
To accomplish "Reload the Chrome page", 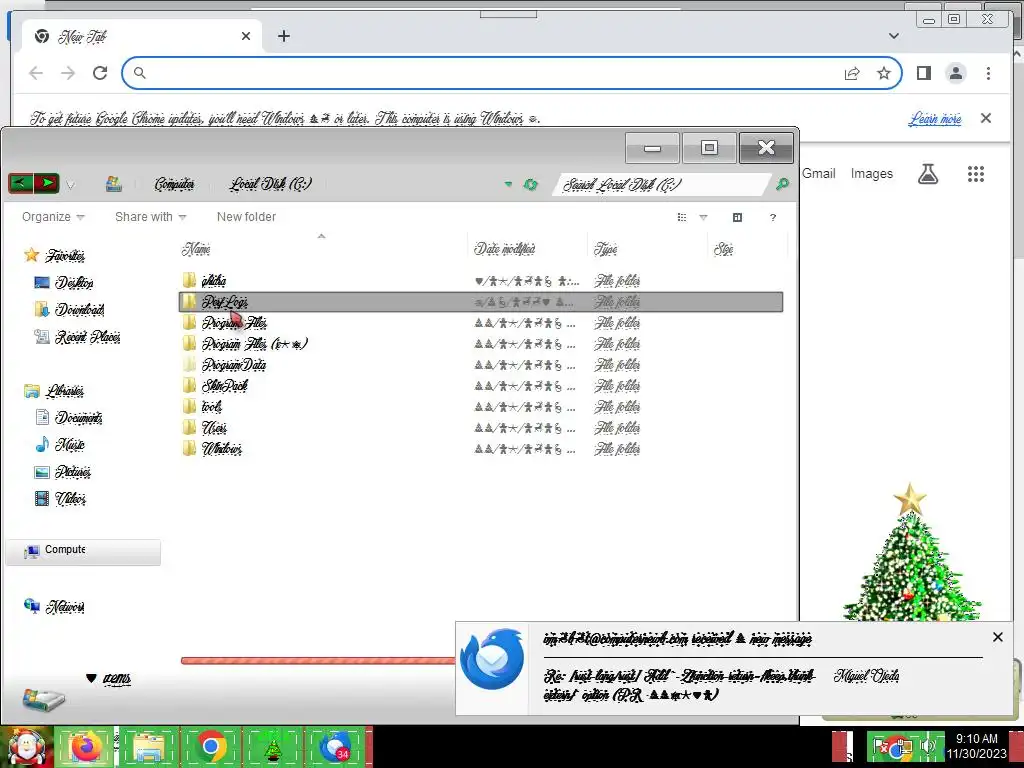I will [100, 73].
